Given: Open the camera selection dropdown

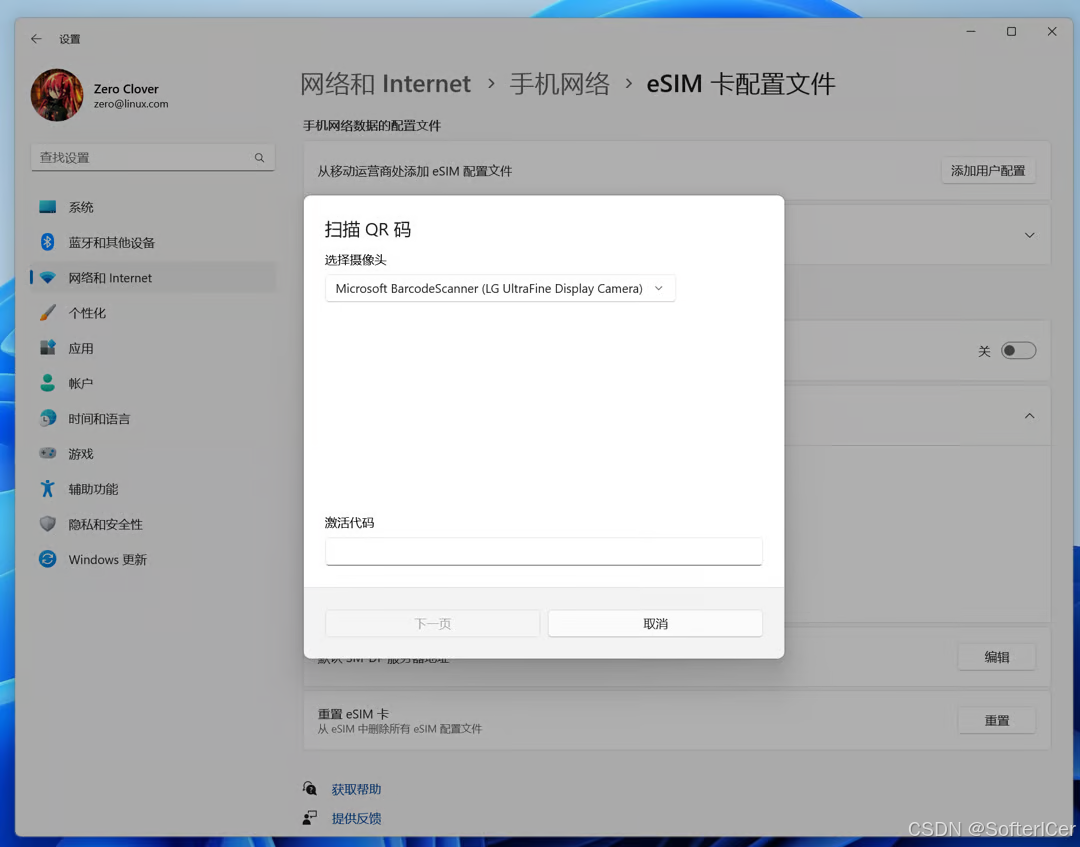Looking at the screenshot, I should tap(500, 289).
